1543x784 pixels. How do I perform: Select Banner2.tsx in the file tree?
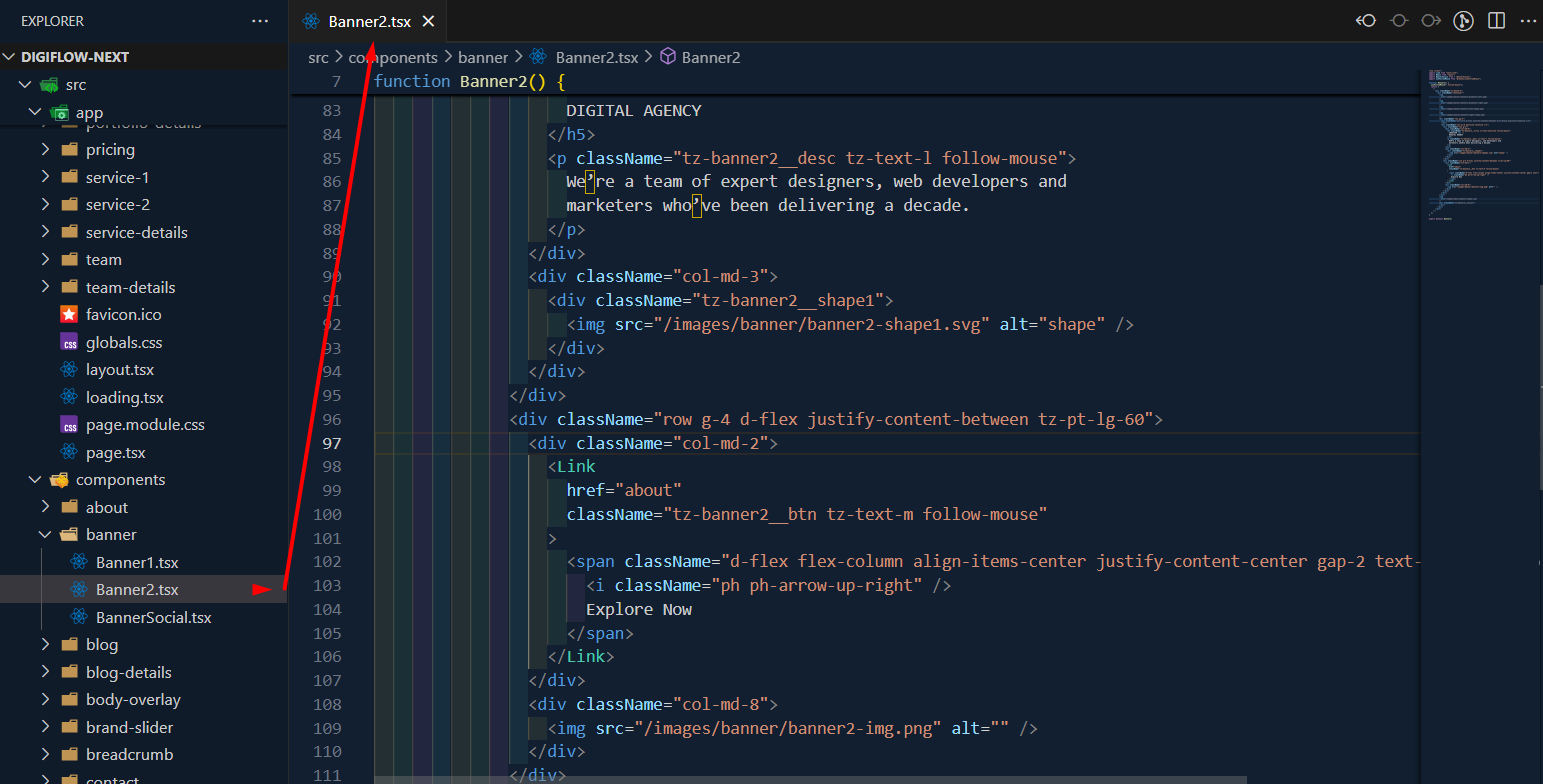pyautogui.click(x=144, y=589)
